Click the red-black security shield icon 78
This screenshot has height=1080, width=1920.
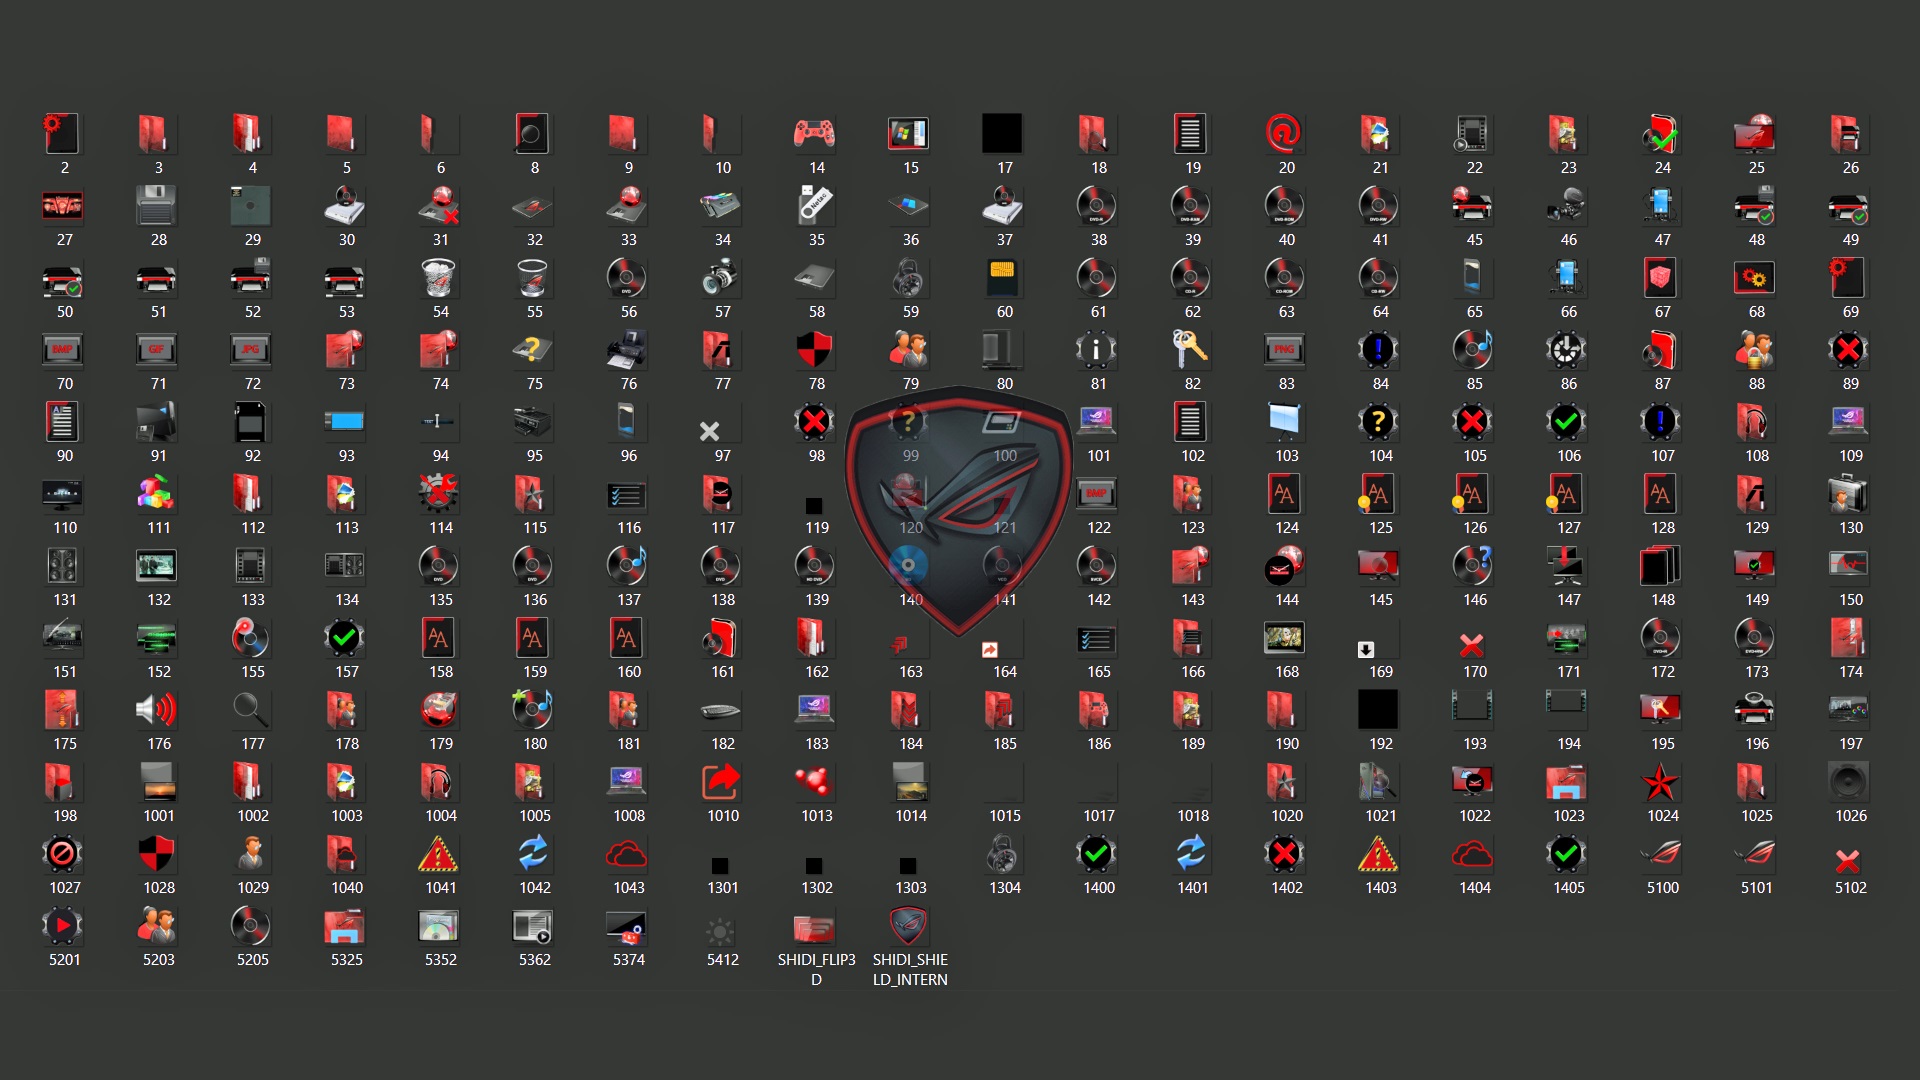click(815, 349)
